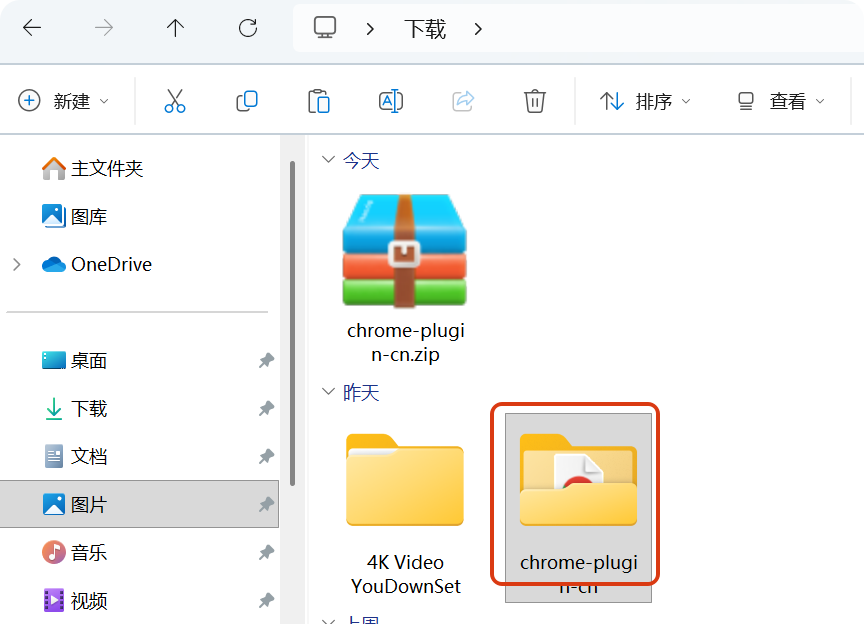Click the Delete trash icon
Screen dimensions: 864x624
pyautogui.click(x=534, y=100)
